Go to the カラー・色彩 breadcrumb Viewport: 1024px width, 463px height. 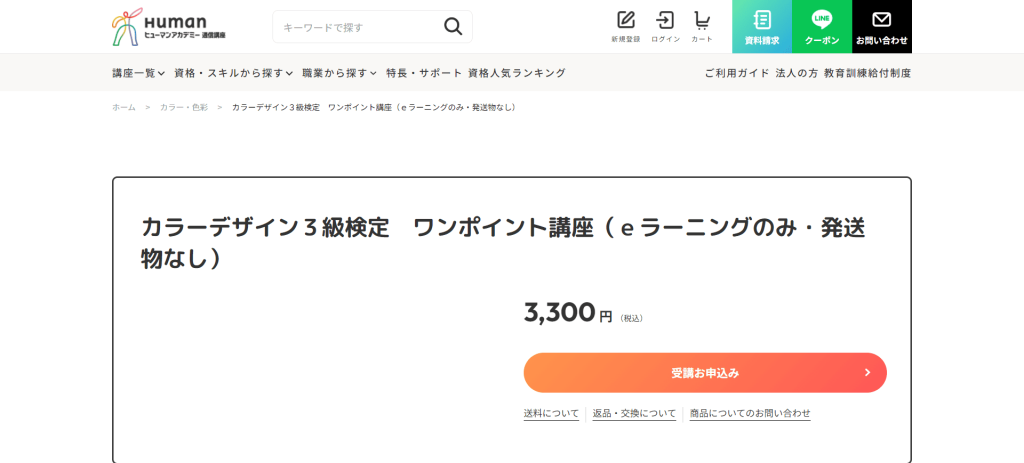tap(184, 107)
